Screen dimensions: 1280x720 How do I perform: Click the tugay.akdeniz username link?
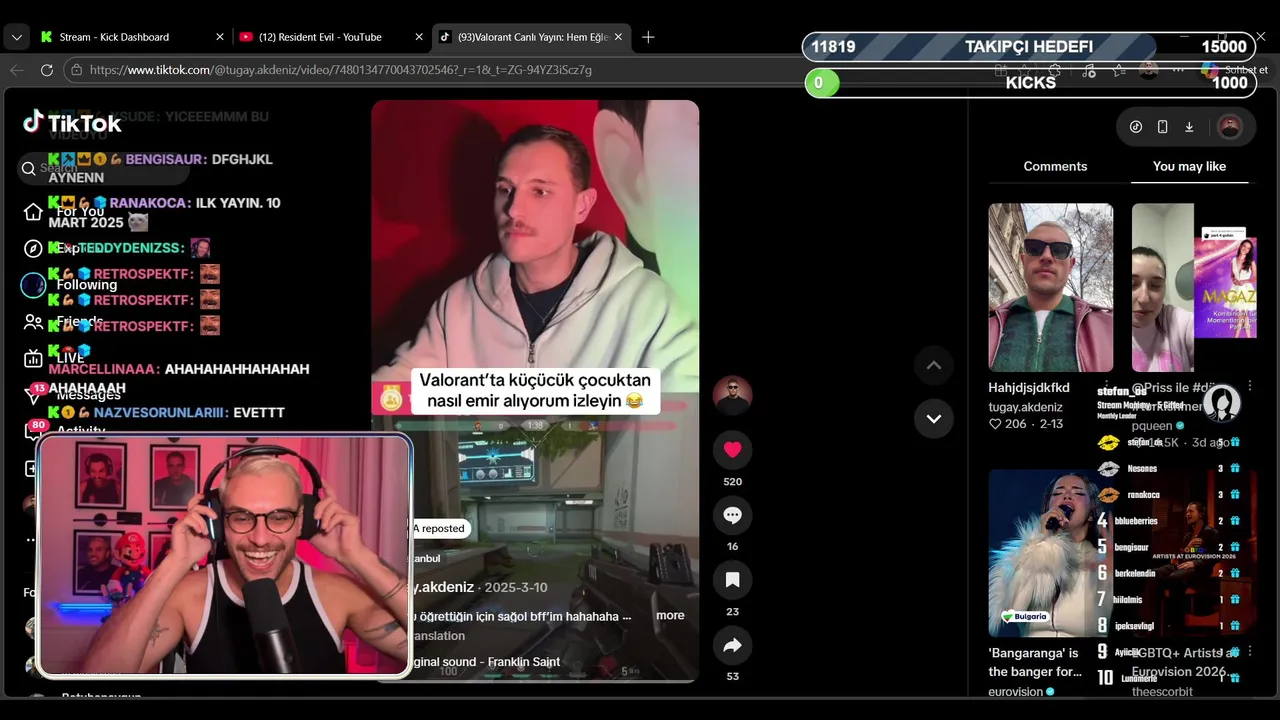click(x=1025, y=407)
